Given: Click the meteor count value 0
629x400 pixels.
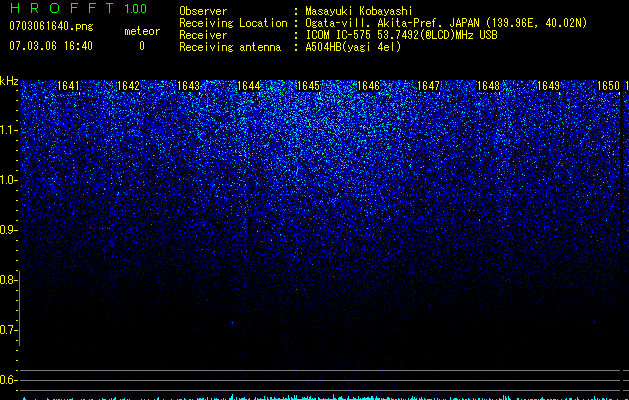Looking at the screenshot, I should [x=142, y=46].
